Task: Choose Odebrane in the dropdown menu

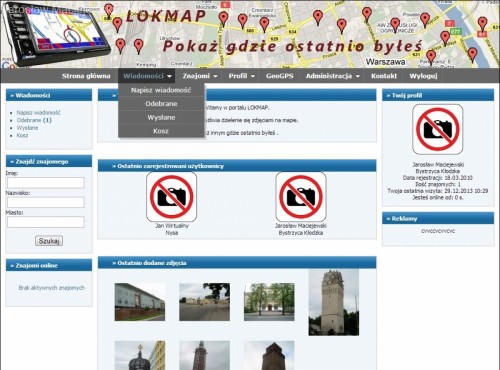Action: (161, 104)
